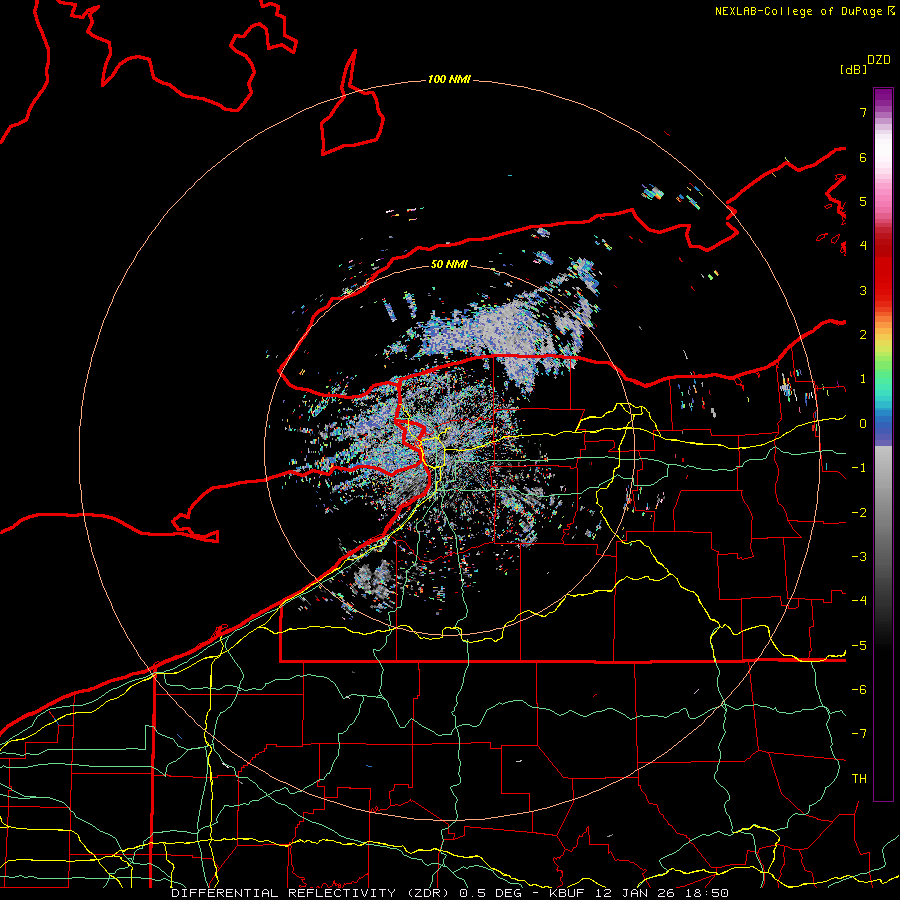Click the DIFFERENTIAL REFLECTIVITY (ZDR) caption text
This screenshot has height=900, width=900.
coord(312,893)
